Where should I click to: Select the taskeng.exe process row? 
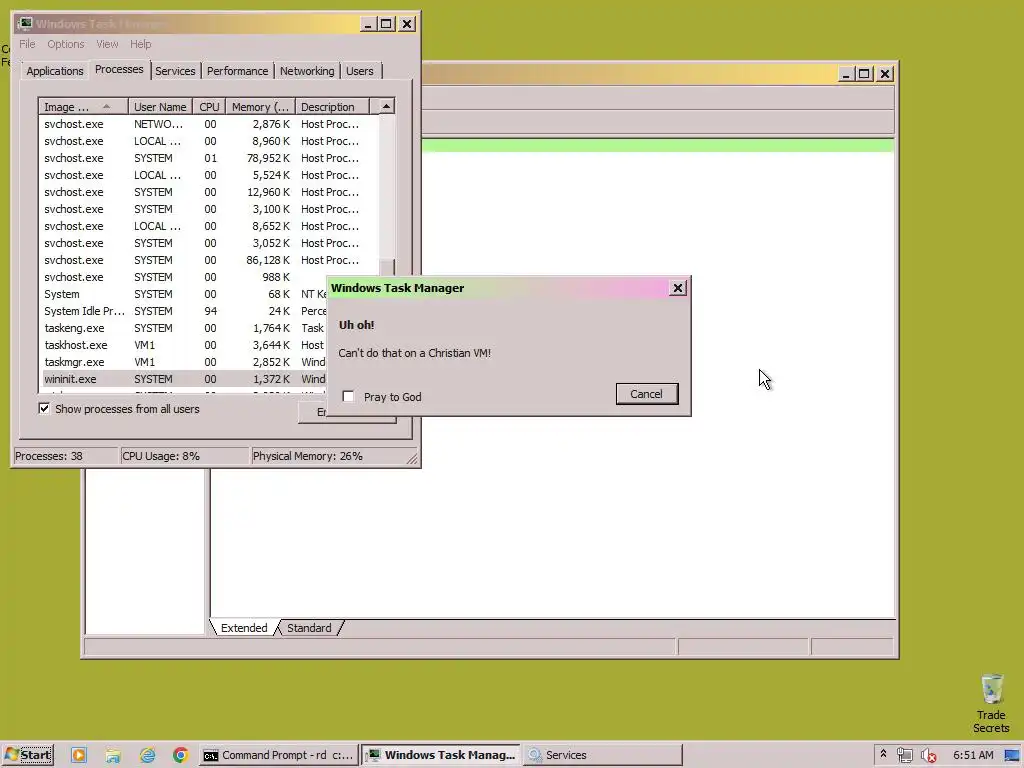pos(184,328)
